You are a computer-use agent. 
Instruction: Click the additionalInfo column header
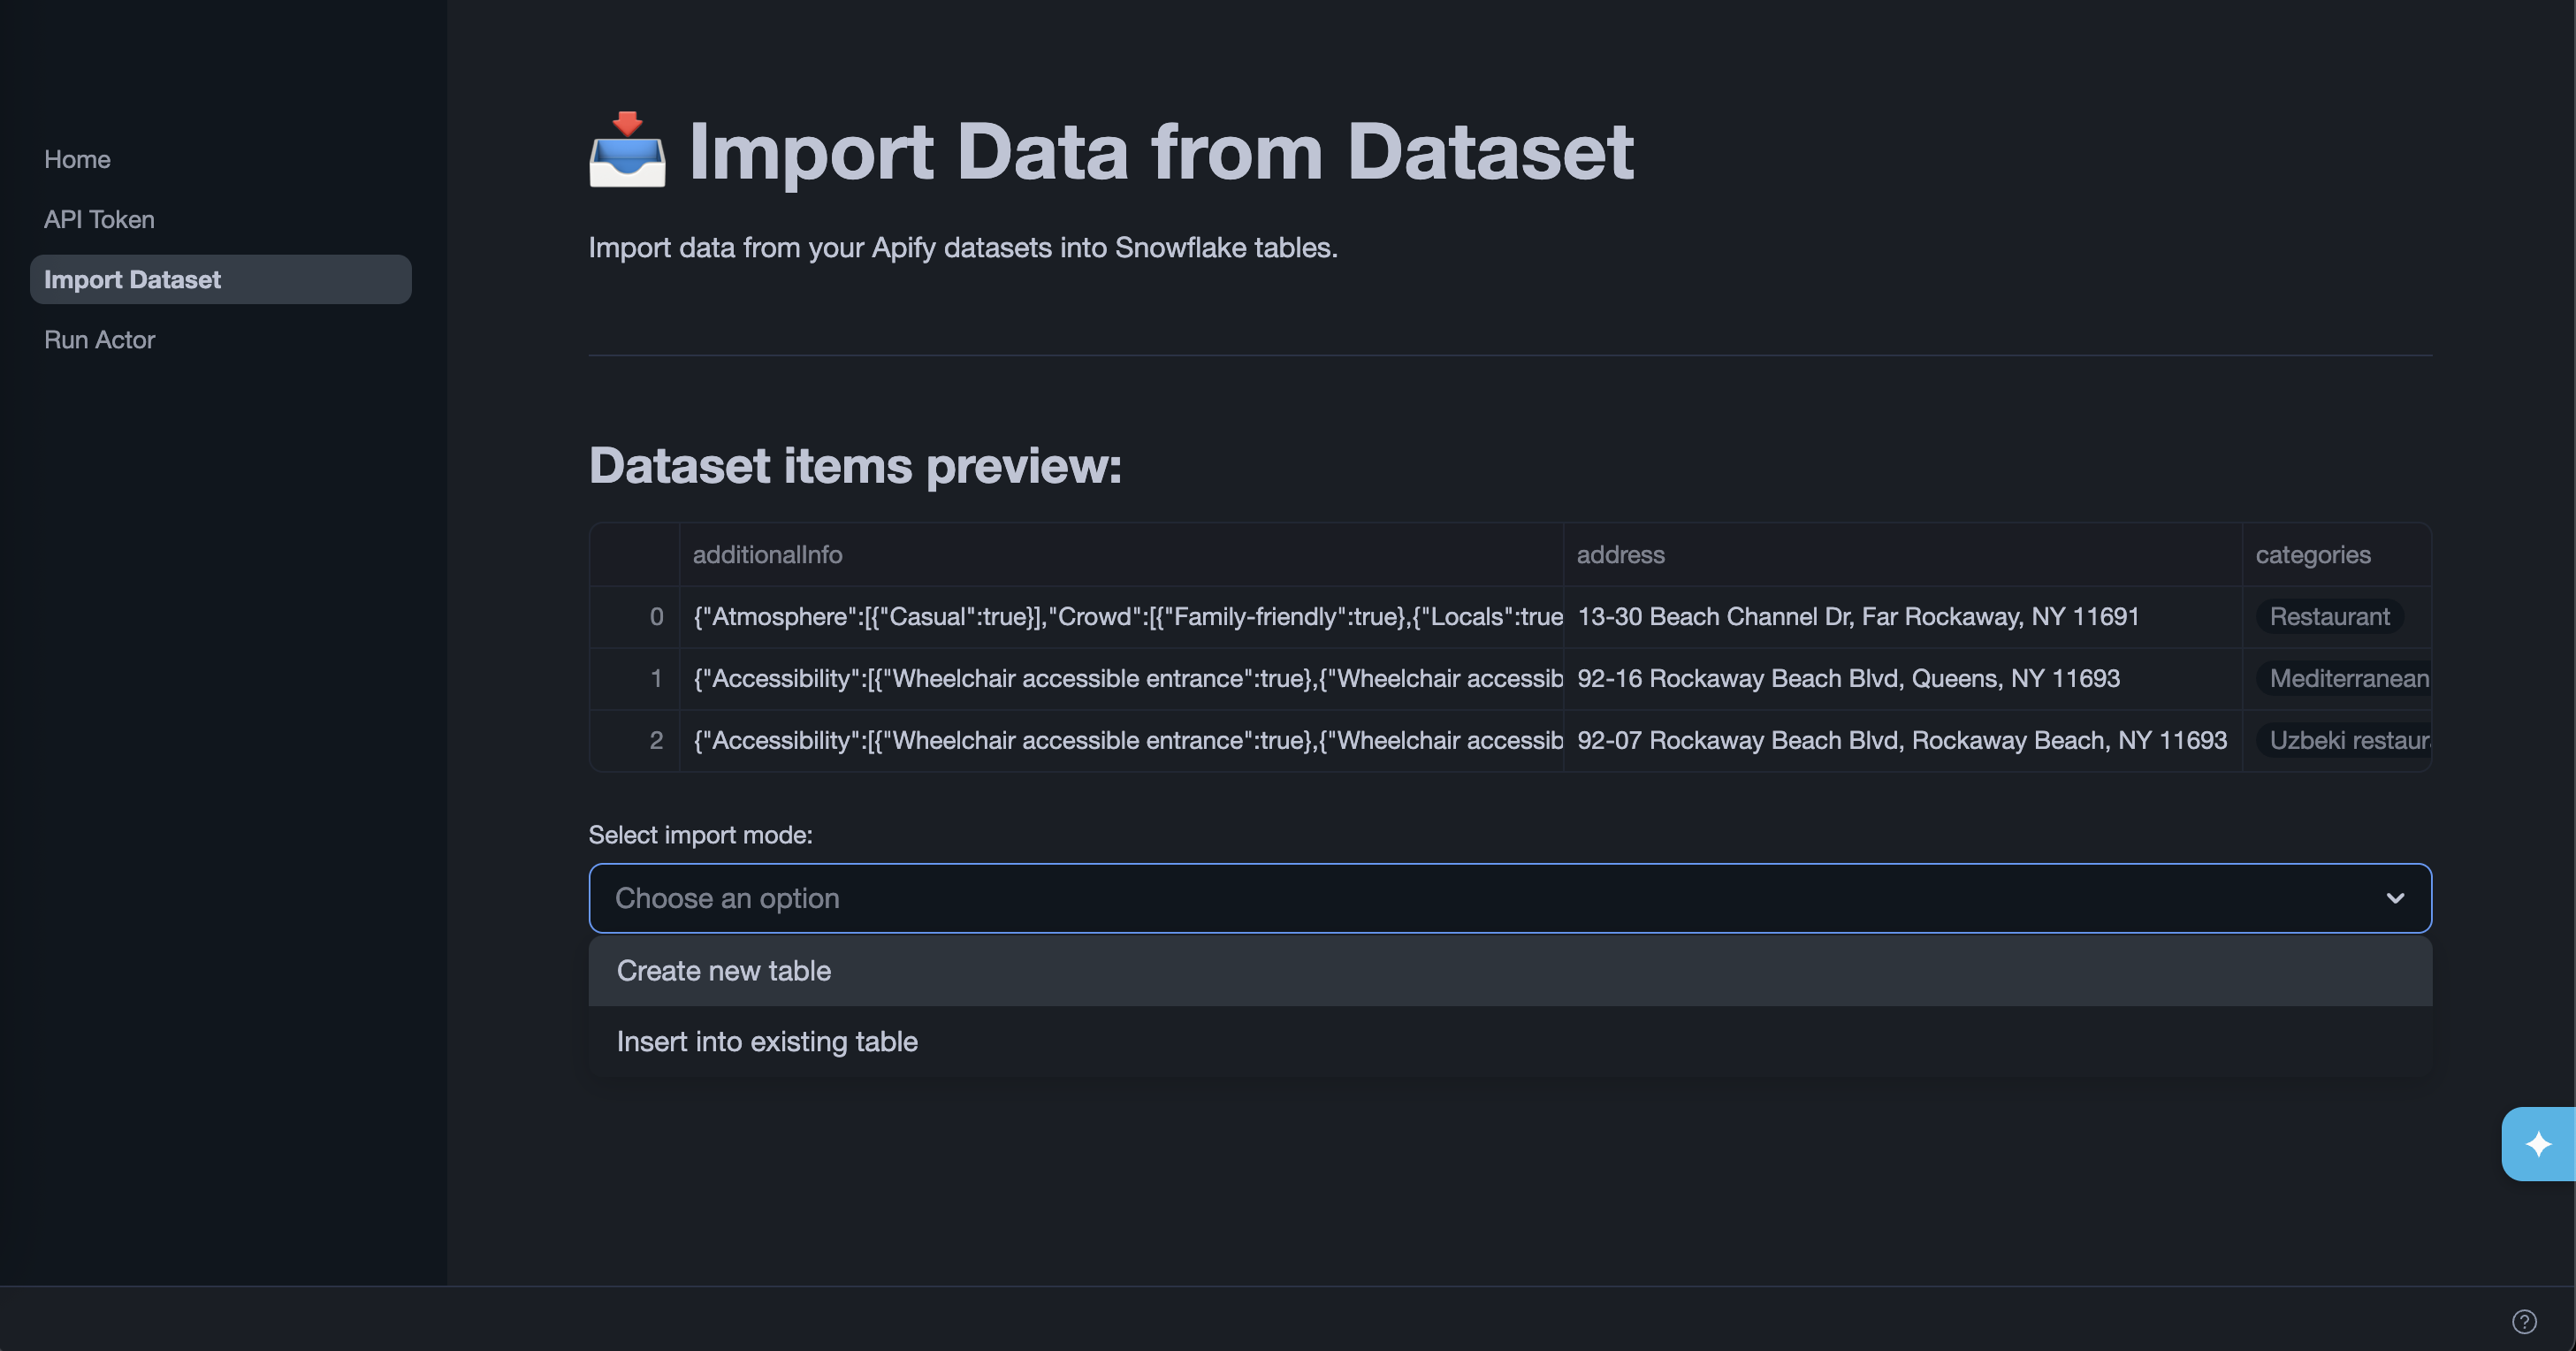(766, 554)
